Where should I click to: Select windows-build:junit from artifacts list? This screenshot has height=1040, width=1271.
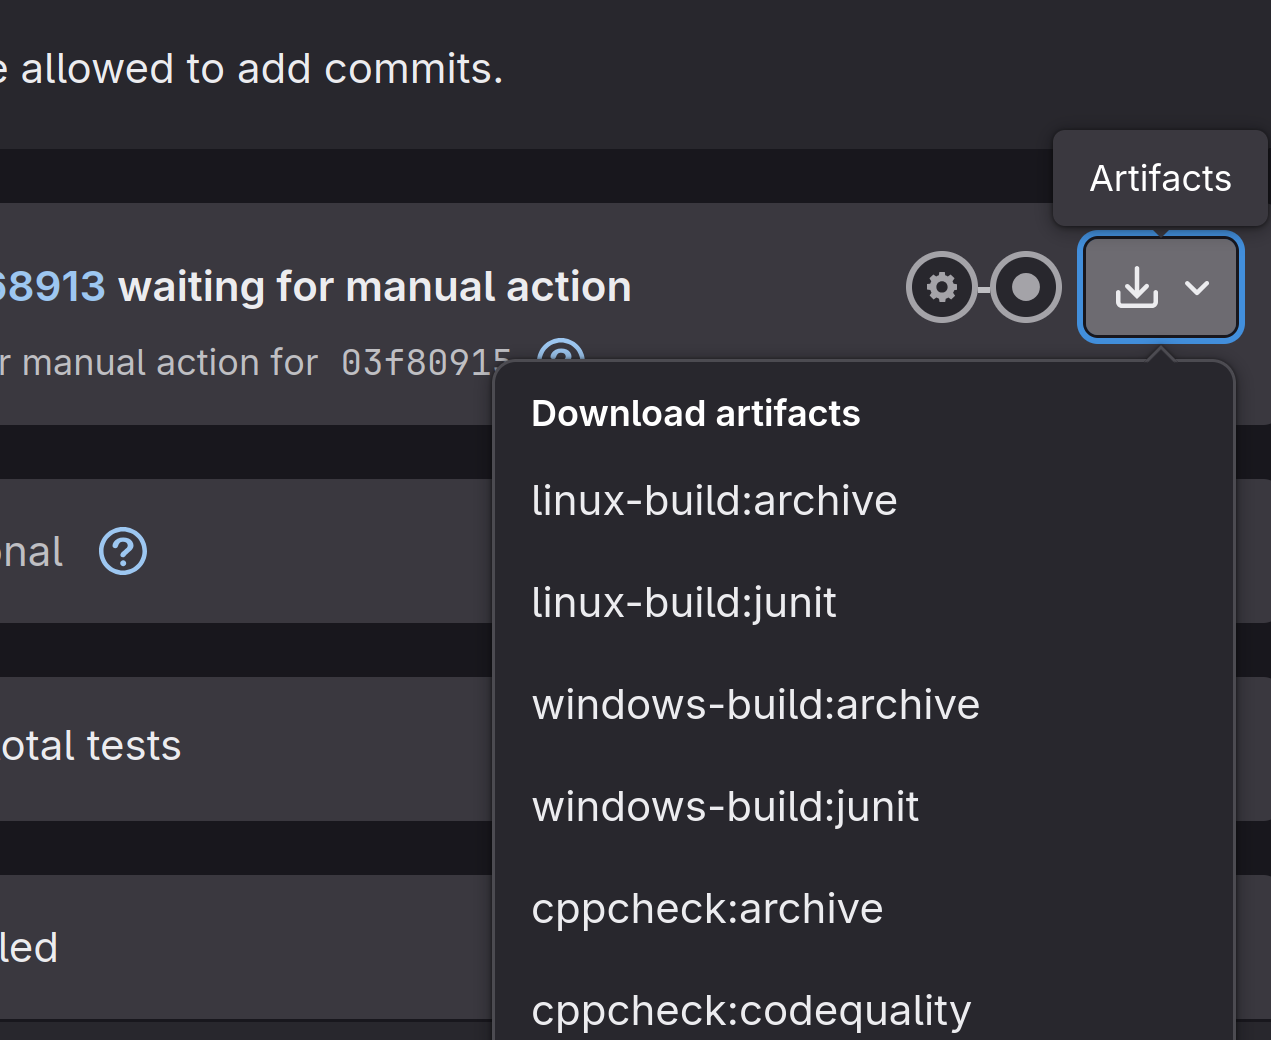point(725,807)
